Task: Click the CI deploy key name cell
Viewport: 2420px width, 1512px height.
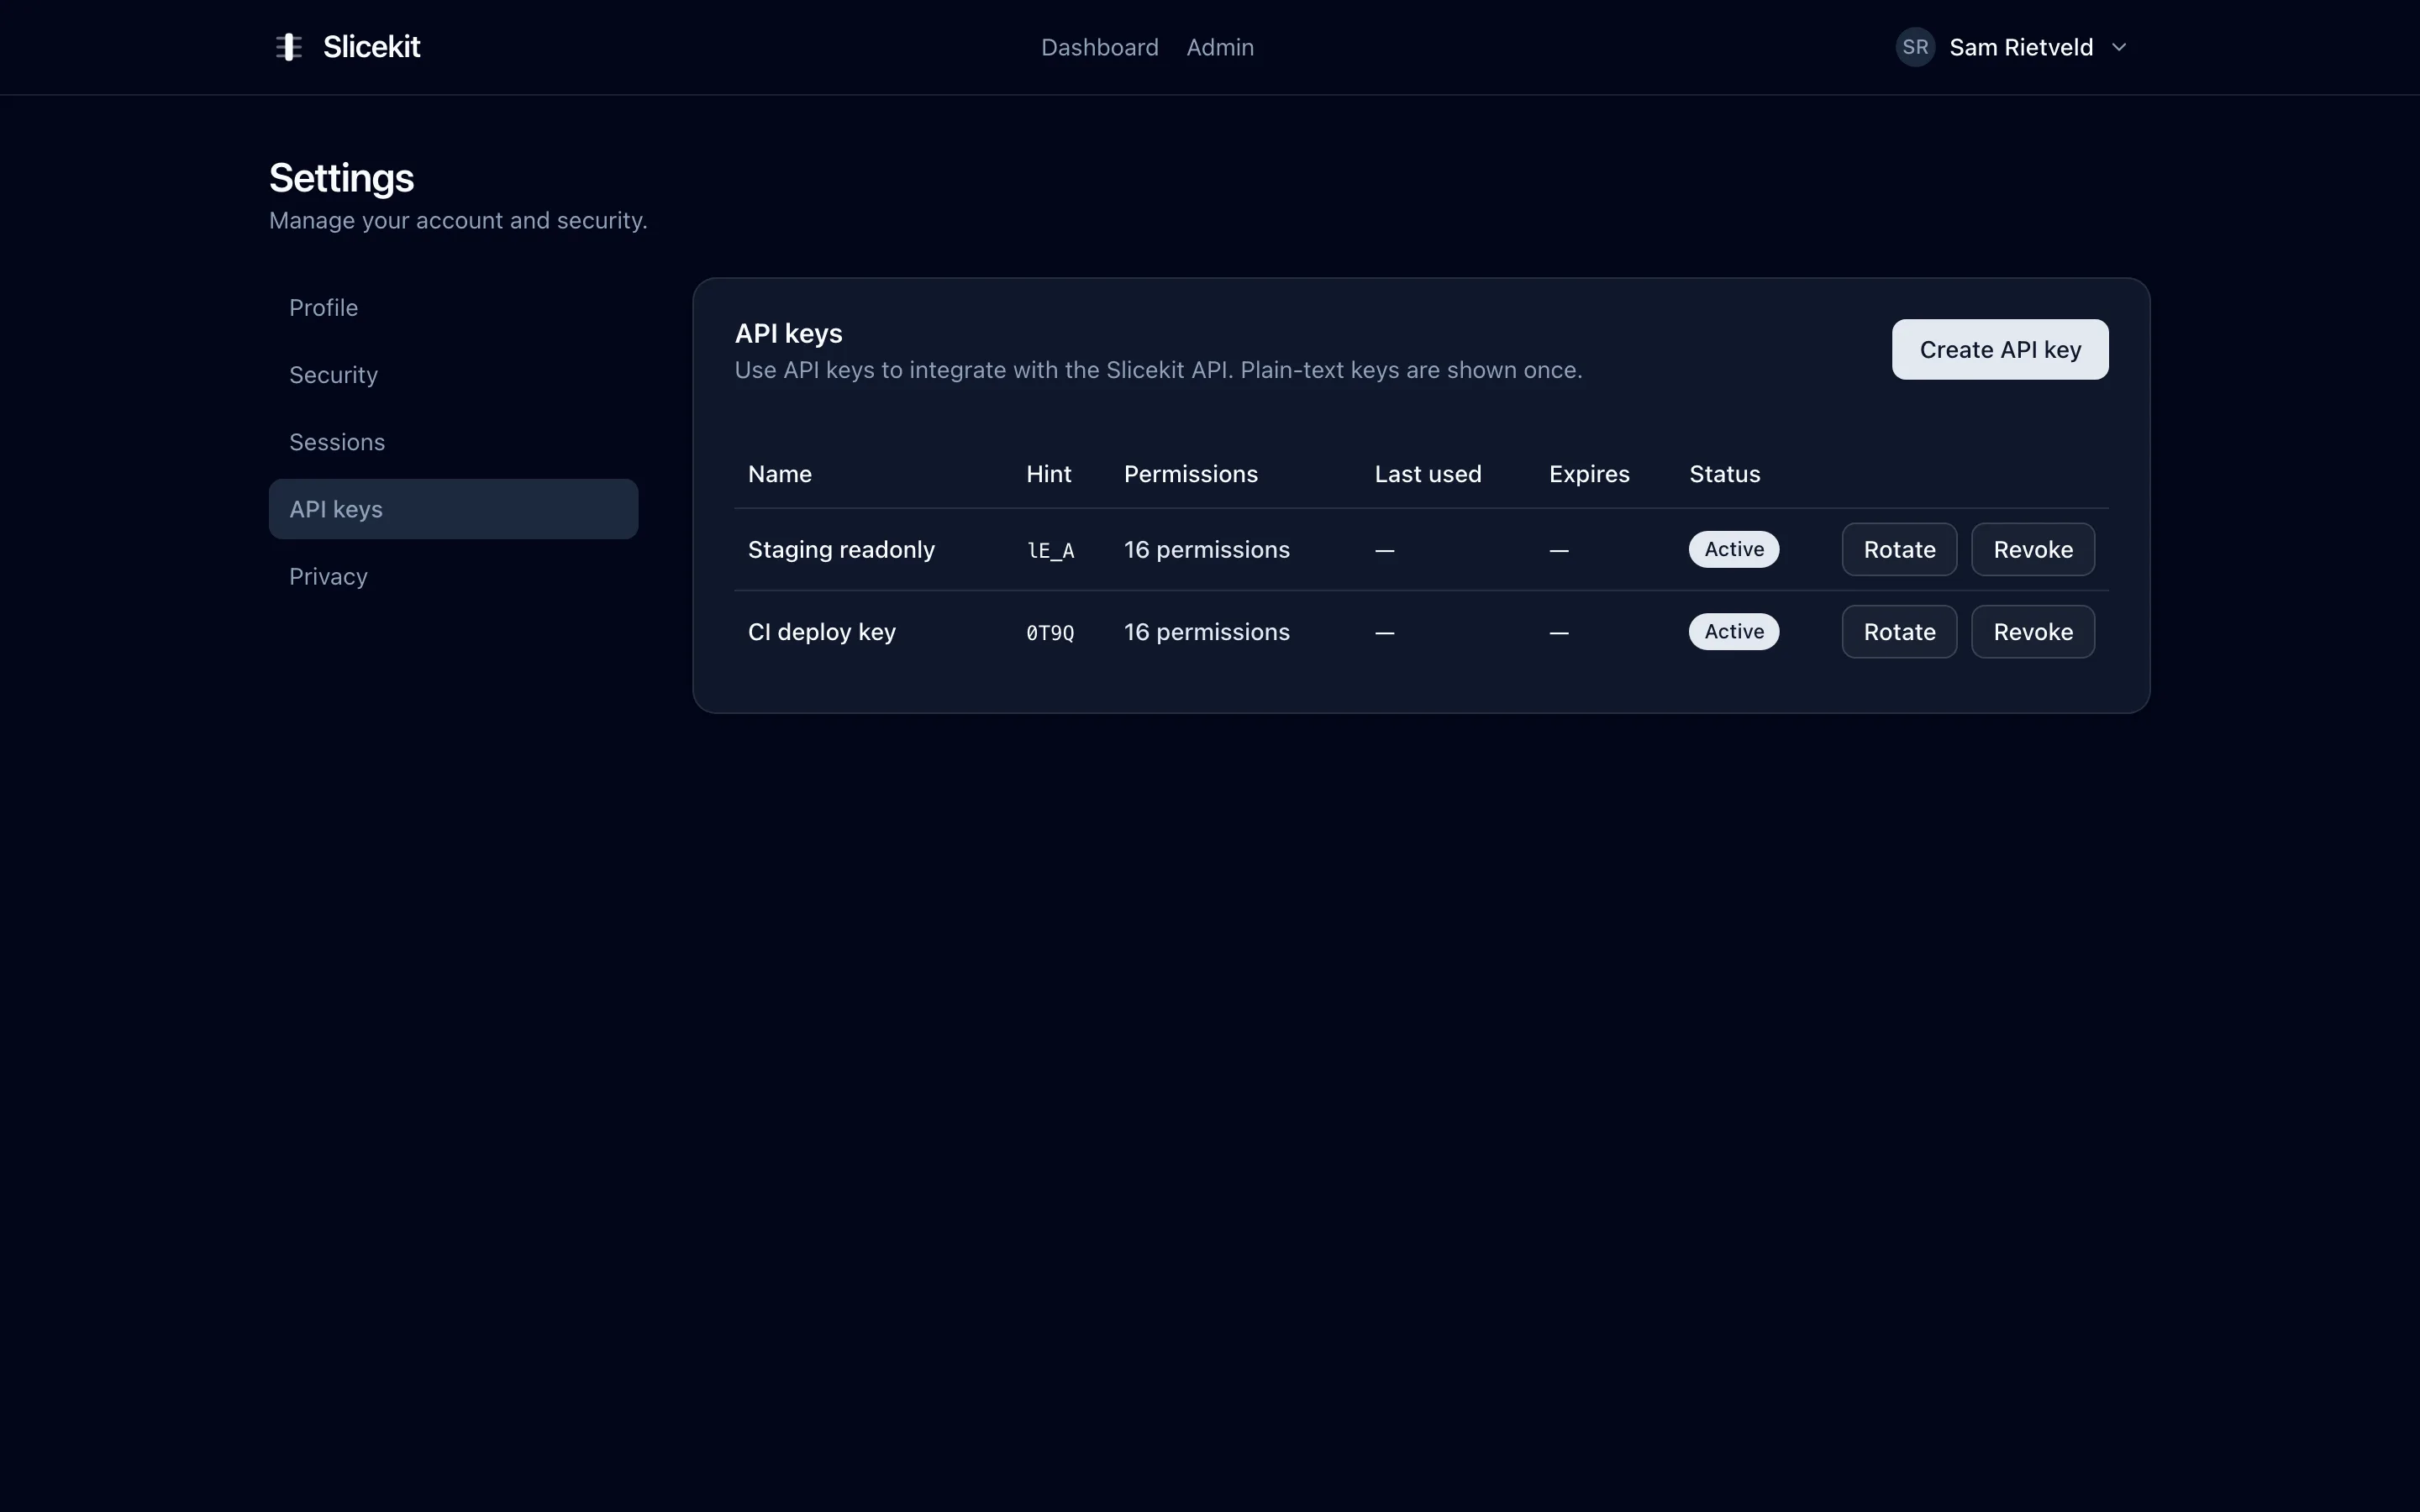Action: 821,632
